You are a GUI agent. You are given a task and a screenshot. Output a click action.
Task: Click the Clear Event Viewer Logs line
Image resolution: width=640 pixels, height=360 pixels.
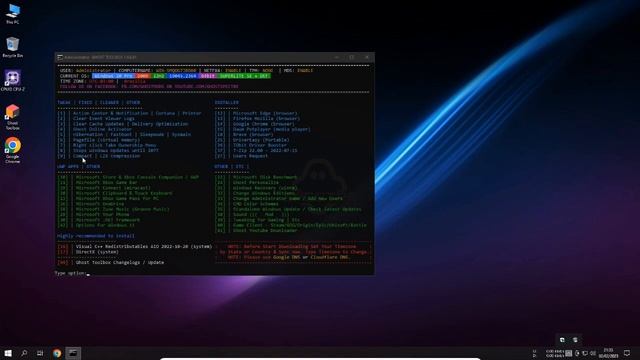coord(96,118)
